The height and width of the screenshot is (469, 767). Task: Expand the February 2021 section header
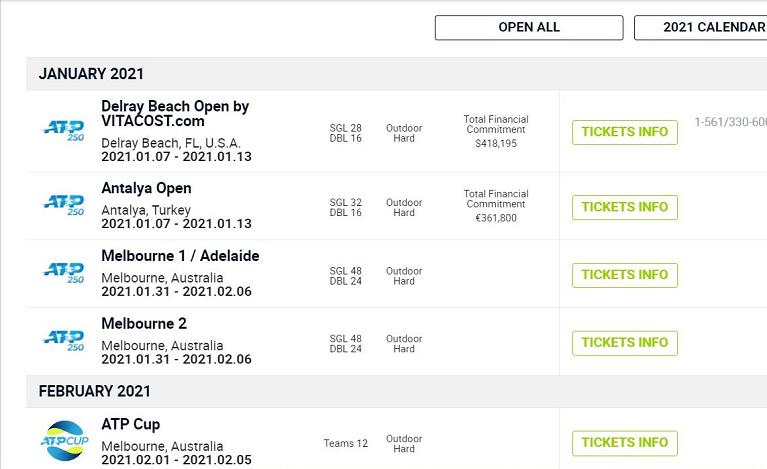[x=95, y=391]
